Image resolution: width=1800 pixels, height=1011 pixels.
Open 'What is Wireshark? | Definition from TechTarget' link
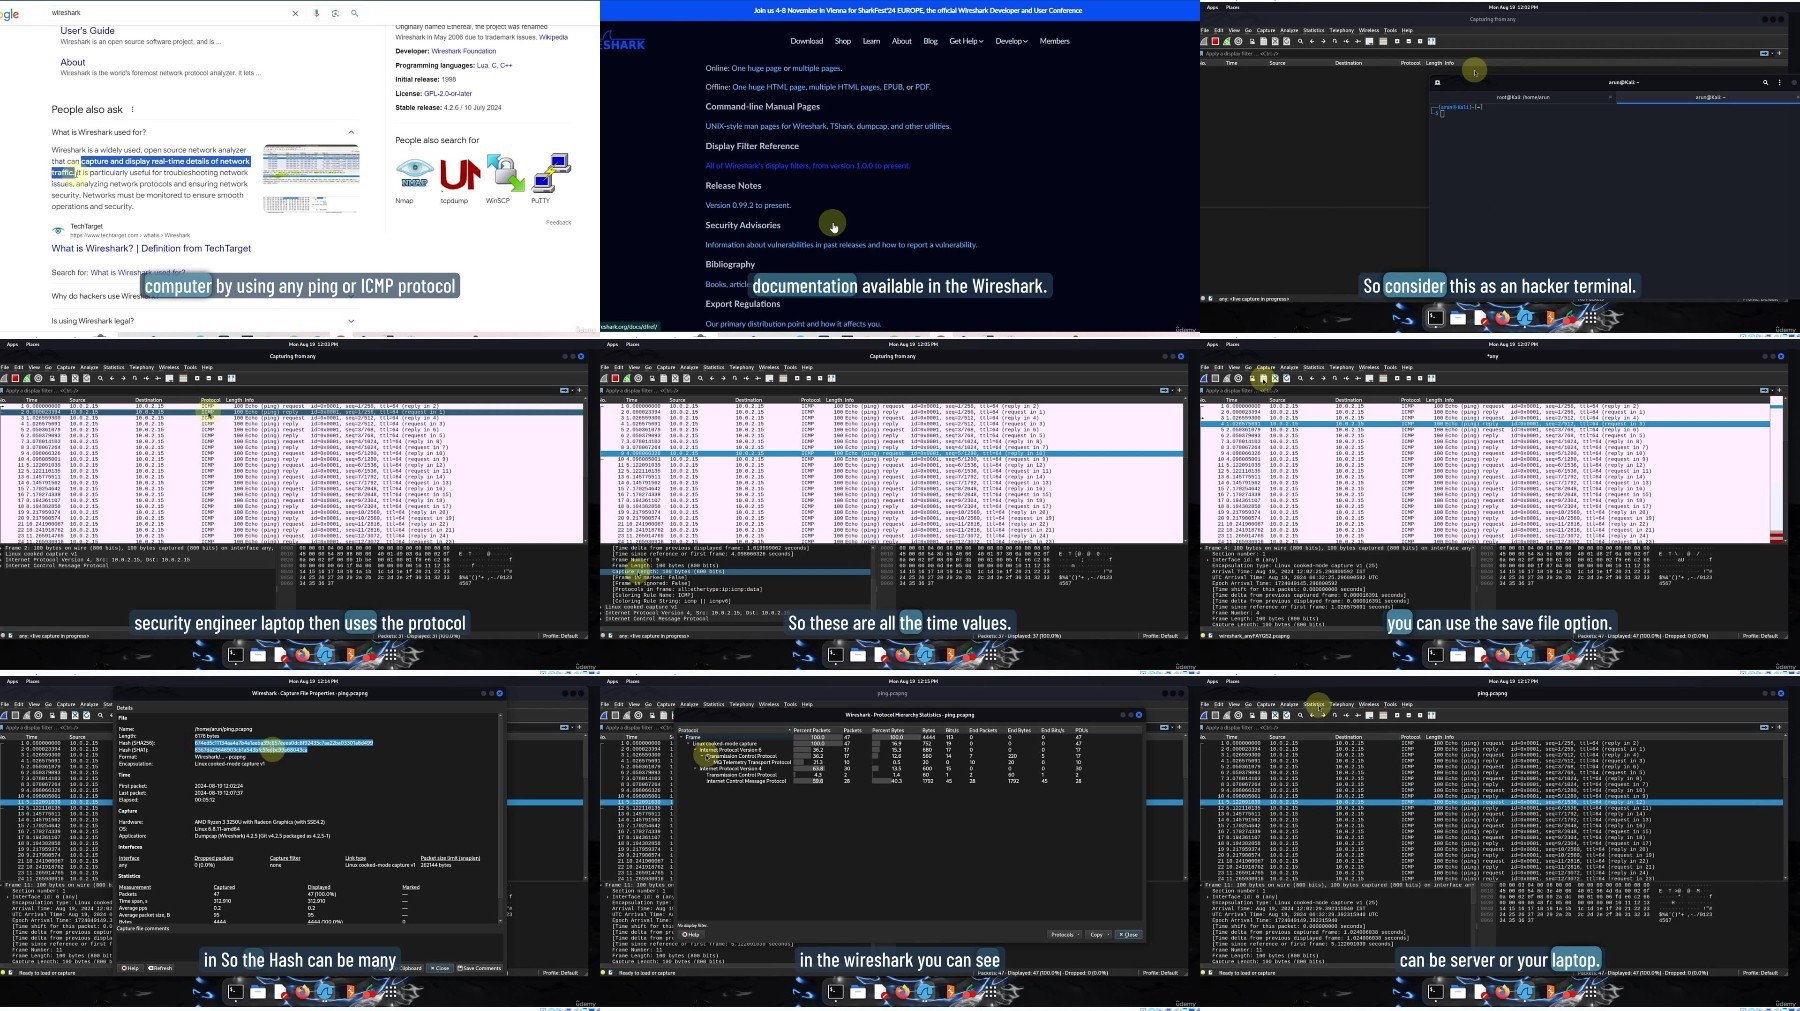pos(151,249)
